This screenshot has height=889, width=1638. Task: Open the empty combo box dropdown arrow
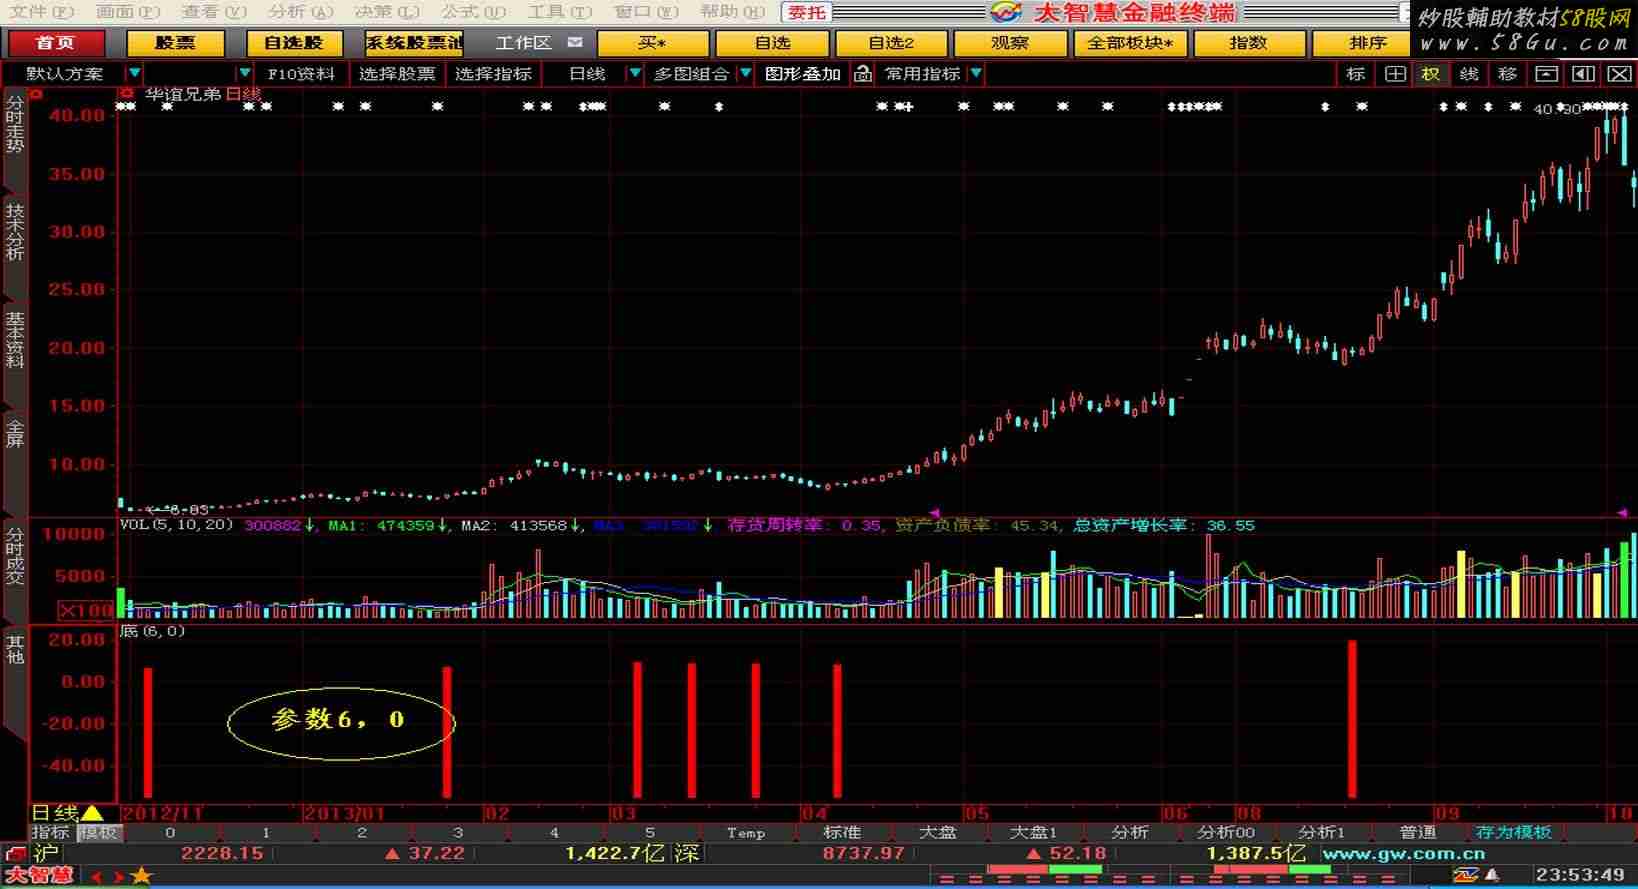coord(245,73)
